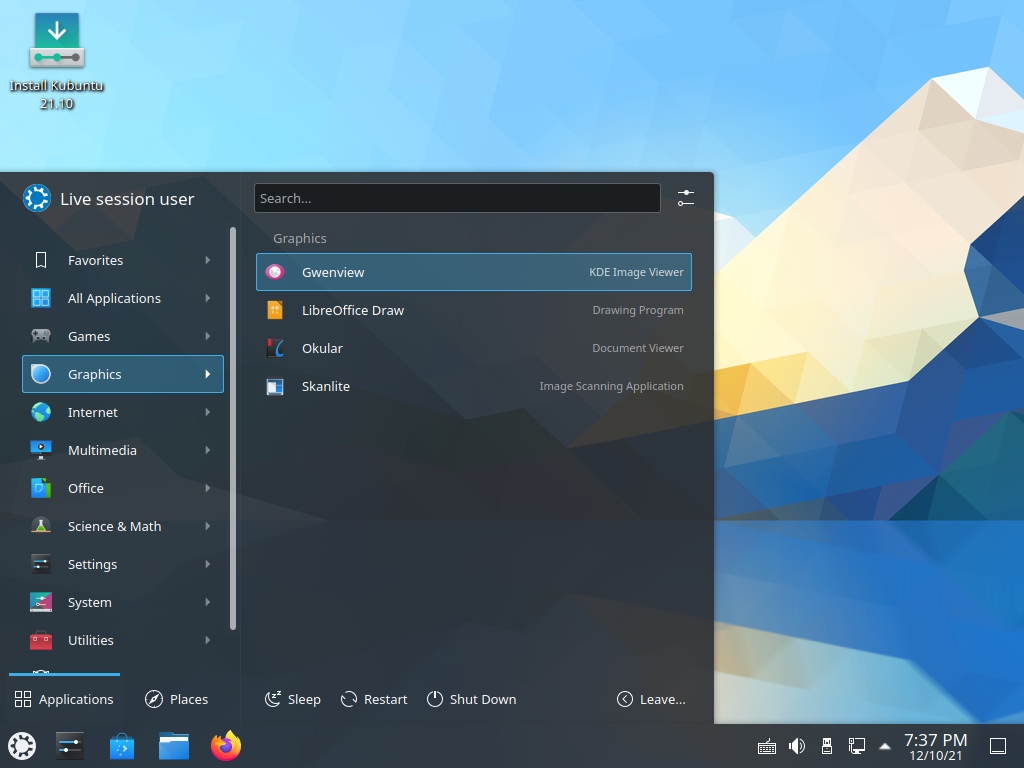The image size is (1024, 768).
Task: Switch to the Places tab
Action: 176,699
